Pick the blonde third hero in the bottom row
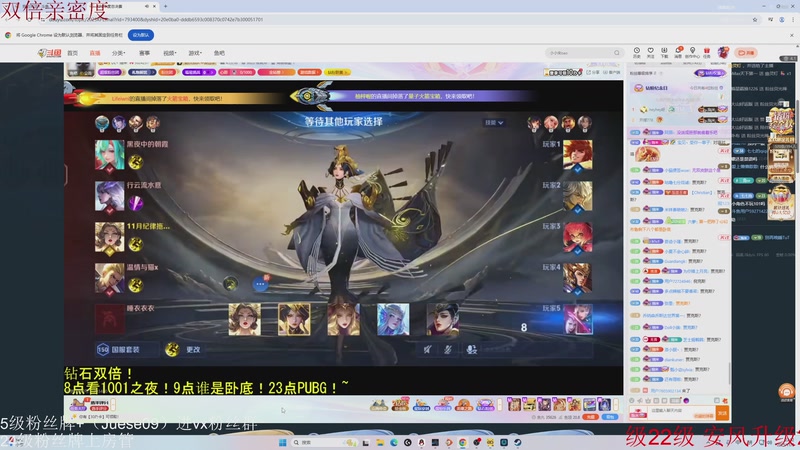Screen dimensions: 800x450 click(x=343, y=319)
